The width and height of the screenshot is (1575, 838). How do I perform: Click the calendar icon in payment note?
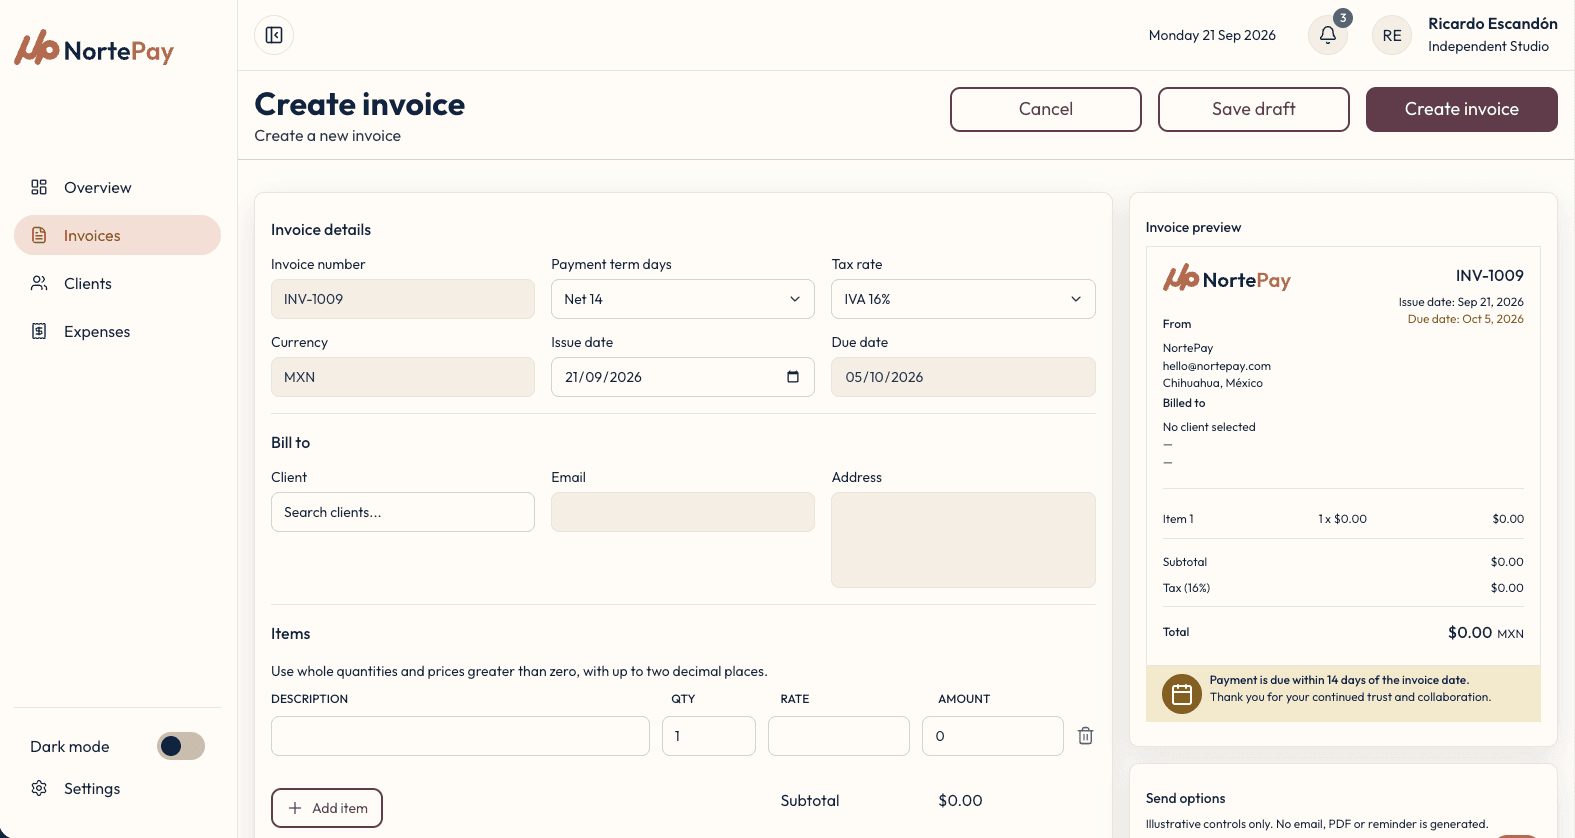(1182, 694)
